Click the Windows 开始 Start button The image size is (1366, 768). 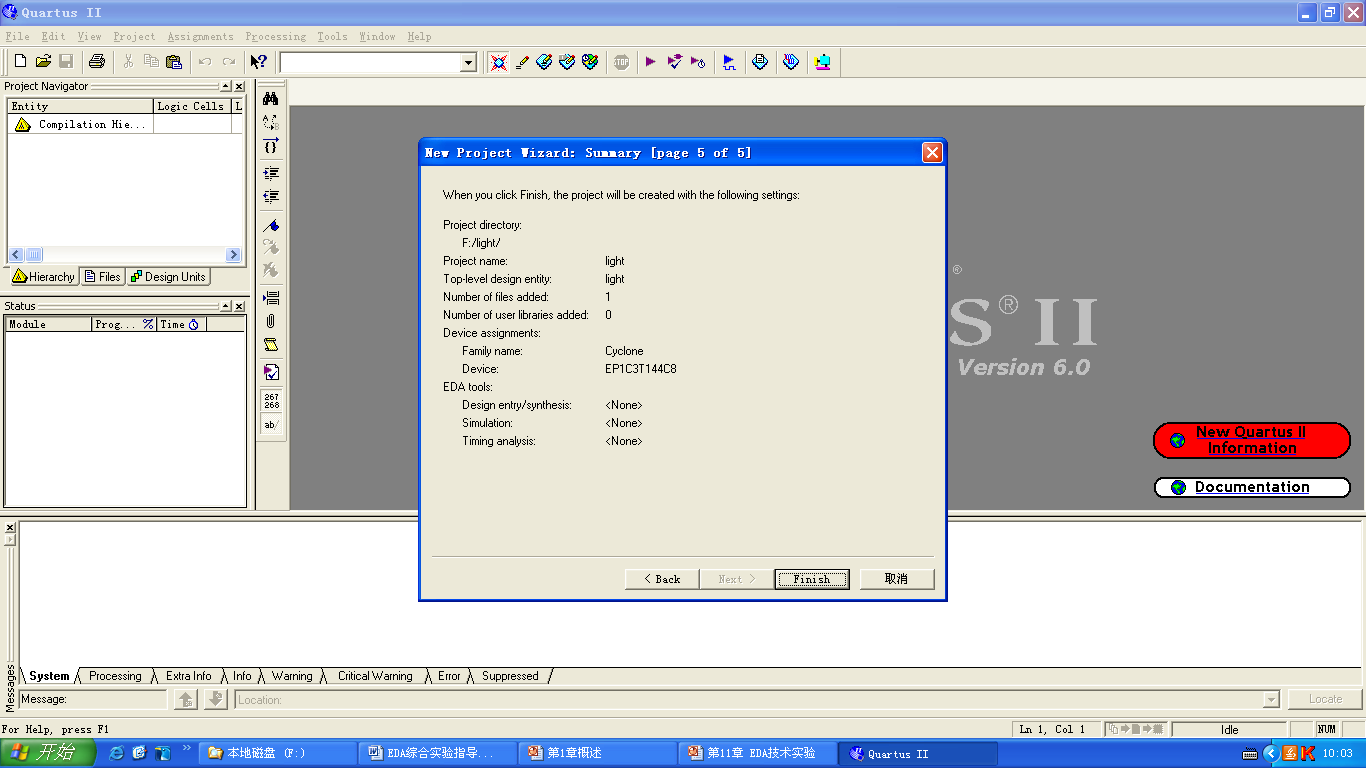[x=48, y=752]
